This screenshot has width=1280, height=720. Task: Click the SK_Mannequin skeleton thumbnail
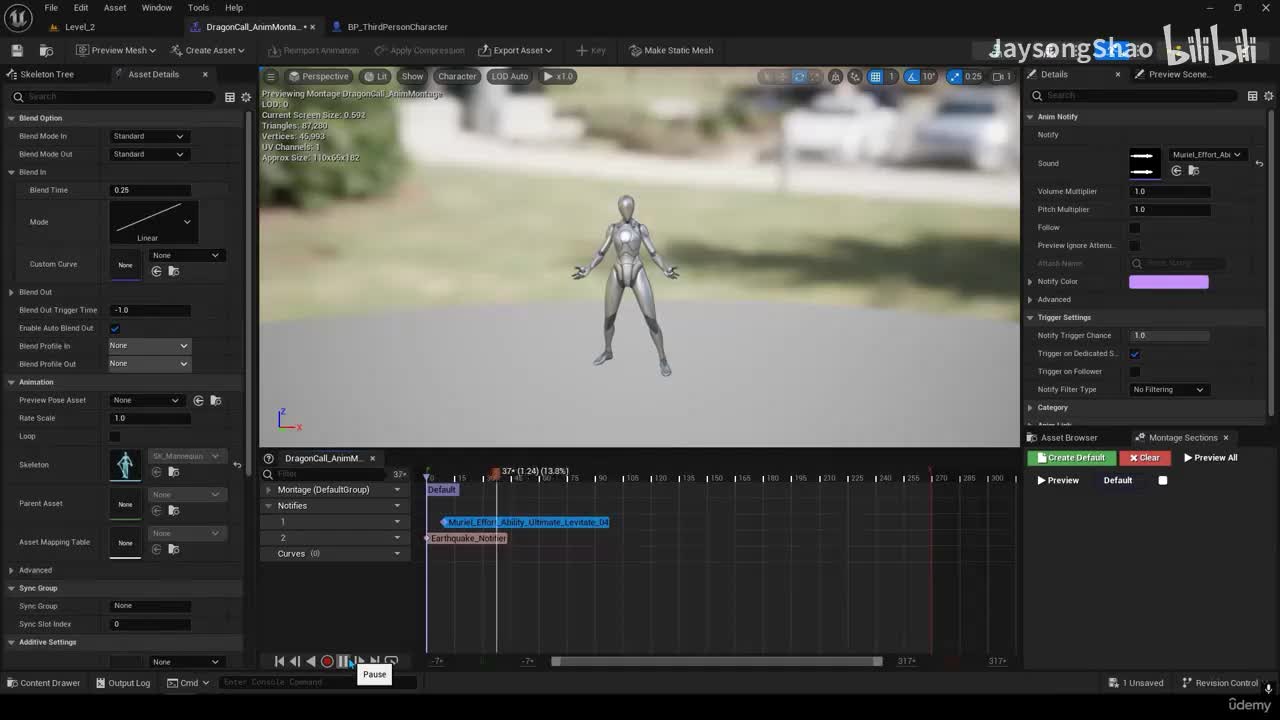click(125, 465)
